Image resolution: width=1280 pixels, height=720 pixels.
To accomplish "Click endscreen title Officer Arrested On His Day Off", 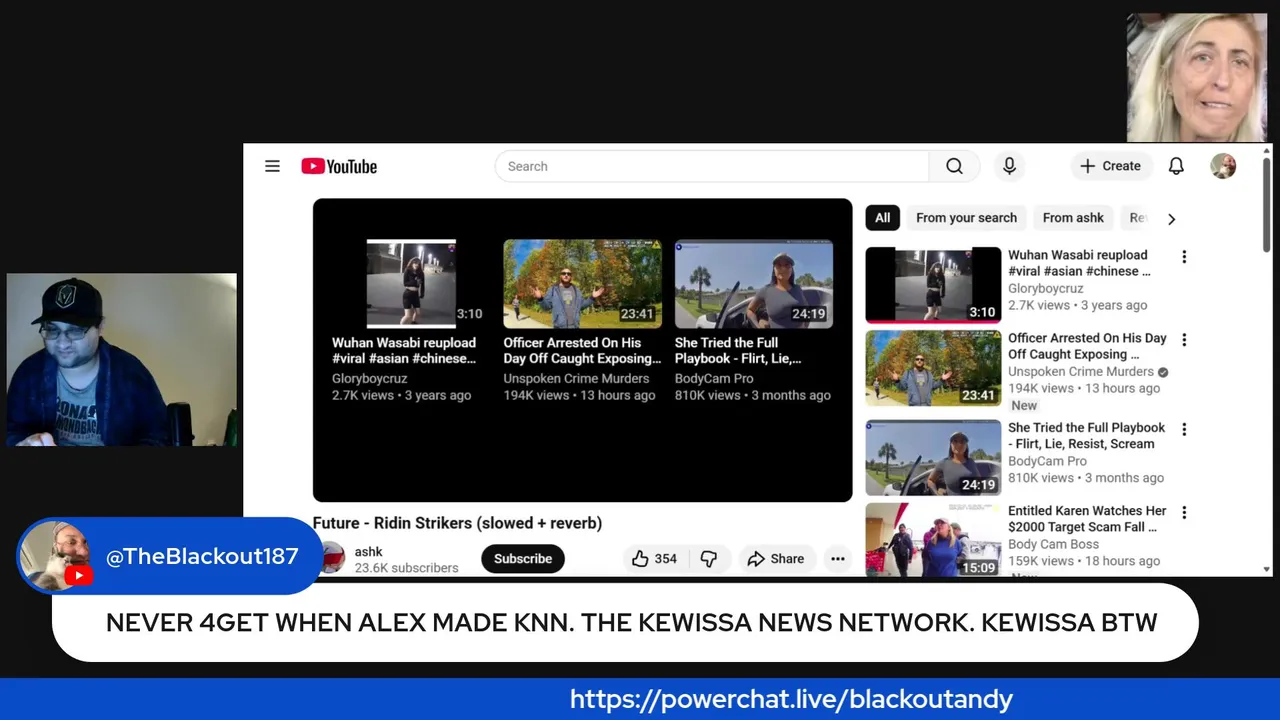I will coord(582,350).
